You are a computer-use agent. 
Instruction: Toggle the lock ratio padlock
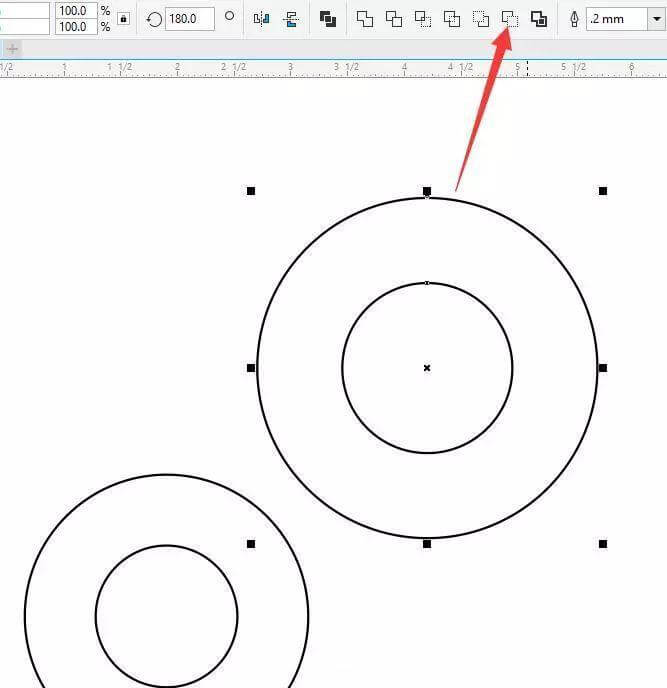(x=123, y=18)
